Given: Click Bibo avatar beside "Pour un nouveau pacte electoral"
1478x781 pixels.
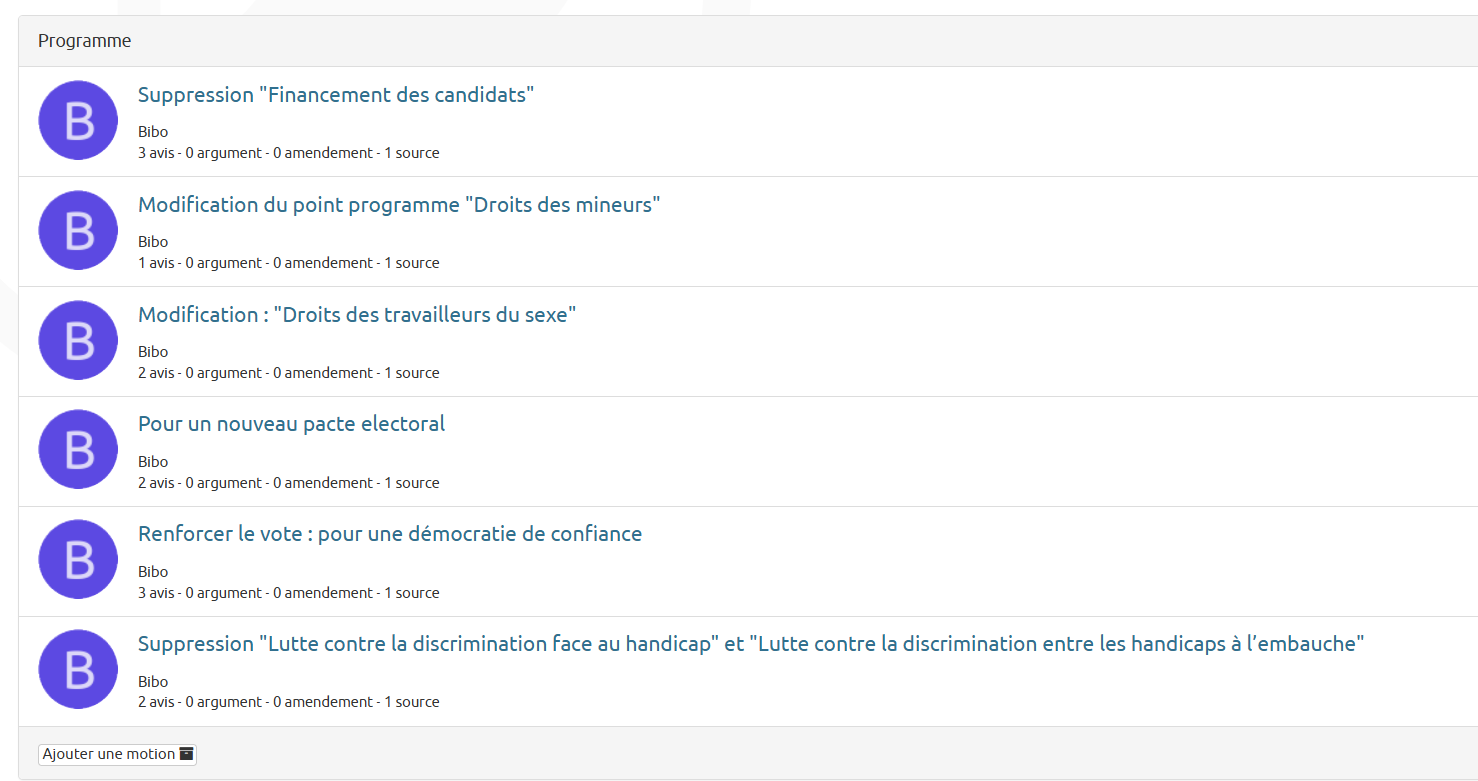Looking at the screenshot, I should point(78,450).
